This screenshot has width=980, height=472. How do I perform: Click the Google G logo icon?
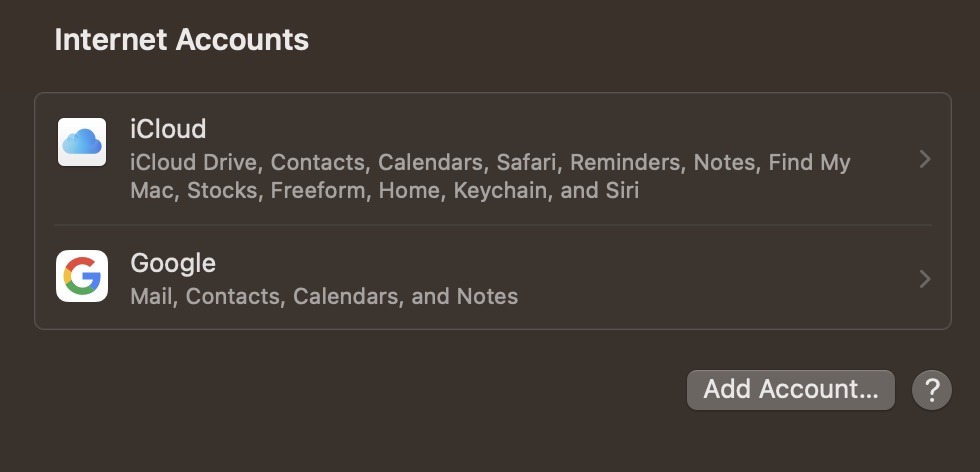point(82,276)
